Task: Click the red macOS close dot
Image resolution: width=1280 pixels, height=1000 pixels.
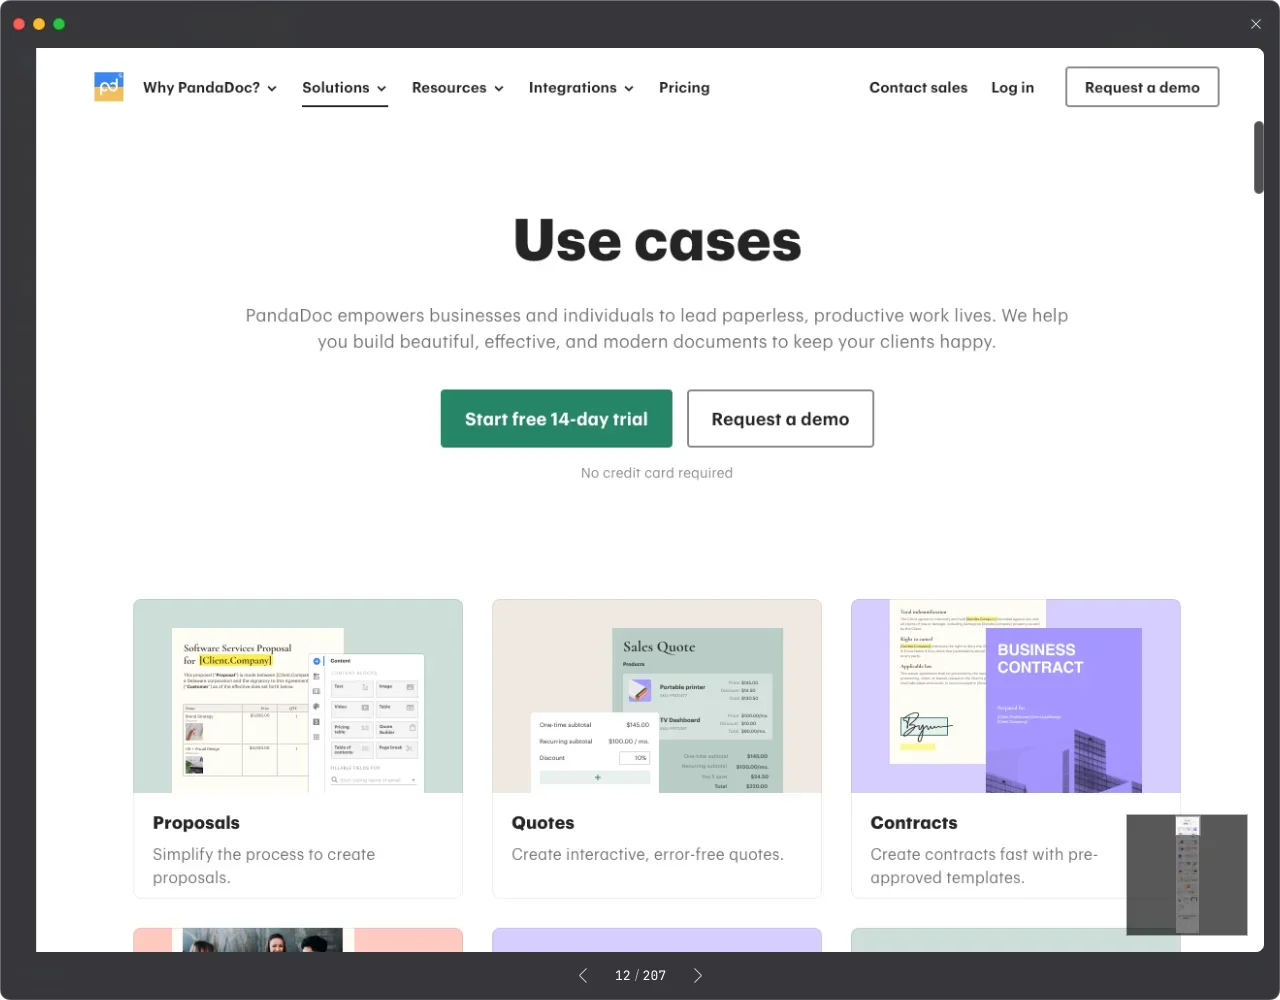Action: 19,24
